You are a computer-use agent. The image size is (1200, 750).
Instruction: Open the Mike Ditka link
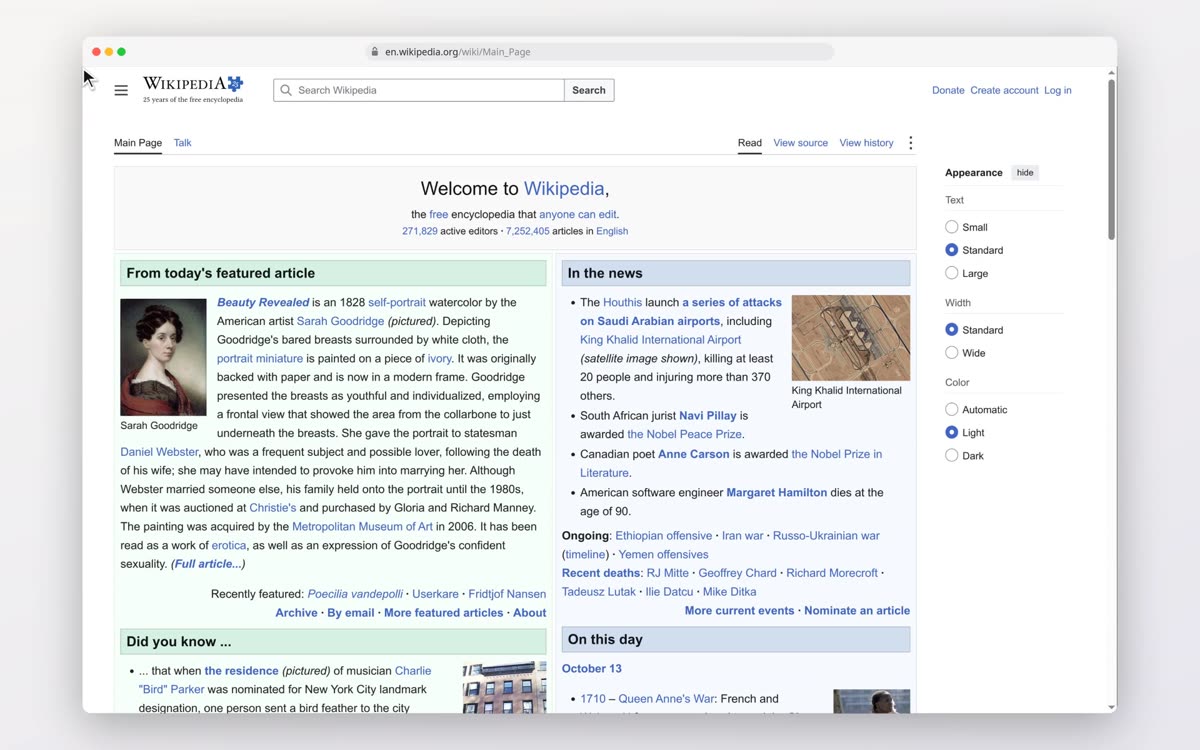(729, 592)
